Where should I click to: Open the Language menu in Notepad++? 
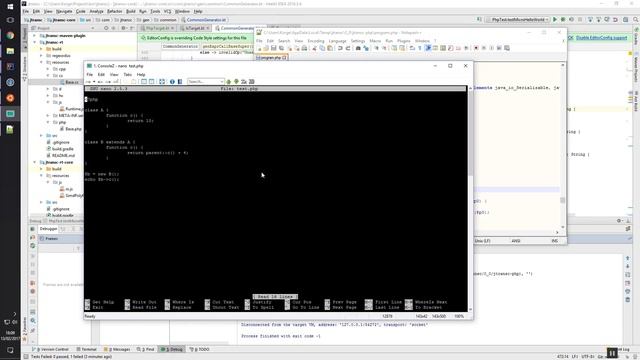(337, 41)
